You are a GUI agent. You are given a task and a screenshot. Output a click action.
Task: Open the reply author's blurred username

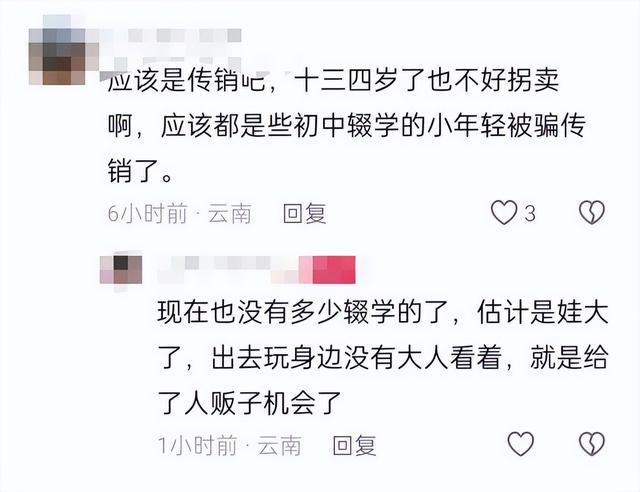229,269
